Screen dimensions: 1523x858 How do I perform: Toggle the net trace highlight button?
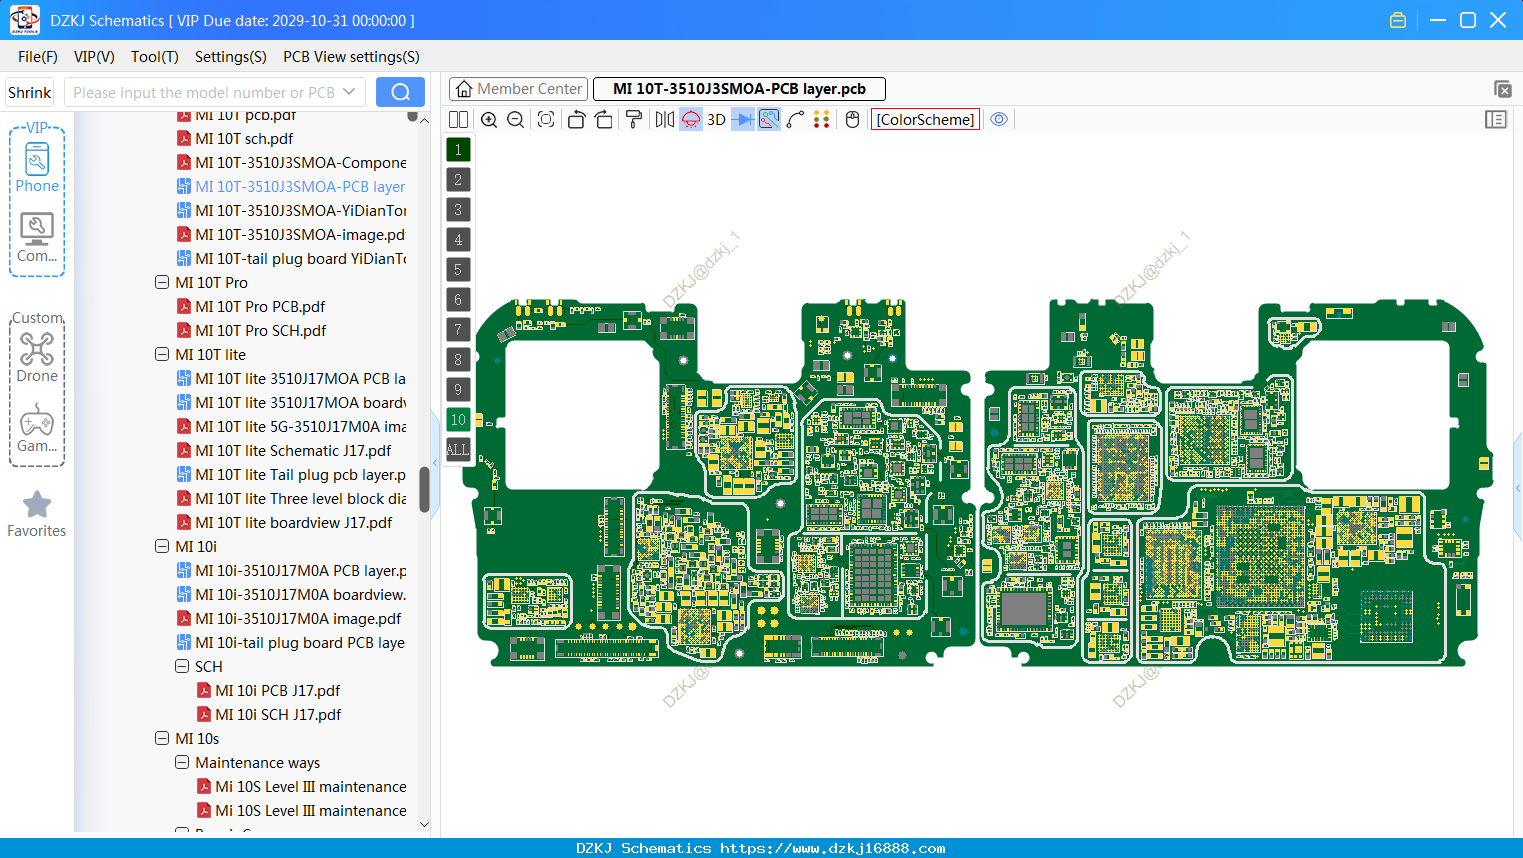click(x=769, y=120)
